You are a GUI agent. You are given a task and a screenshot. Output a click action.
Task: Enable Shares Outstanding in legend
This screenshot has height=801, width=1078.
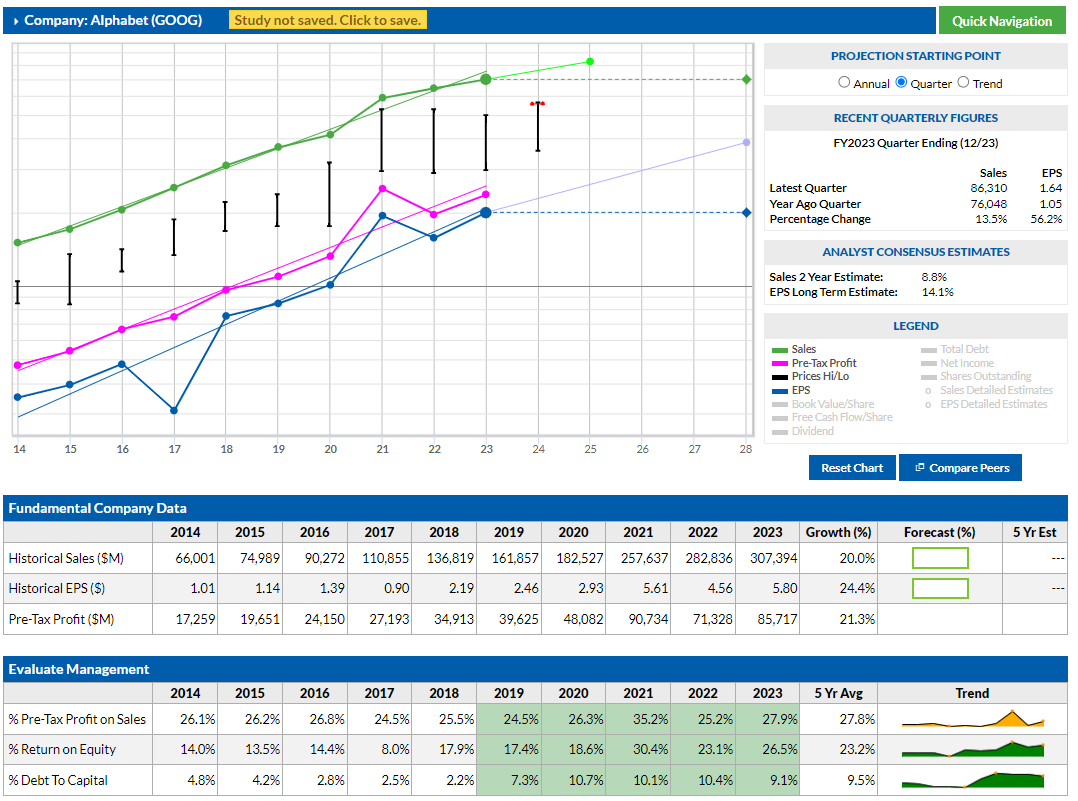[976, 376]
